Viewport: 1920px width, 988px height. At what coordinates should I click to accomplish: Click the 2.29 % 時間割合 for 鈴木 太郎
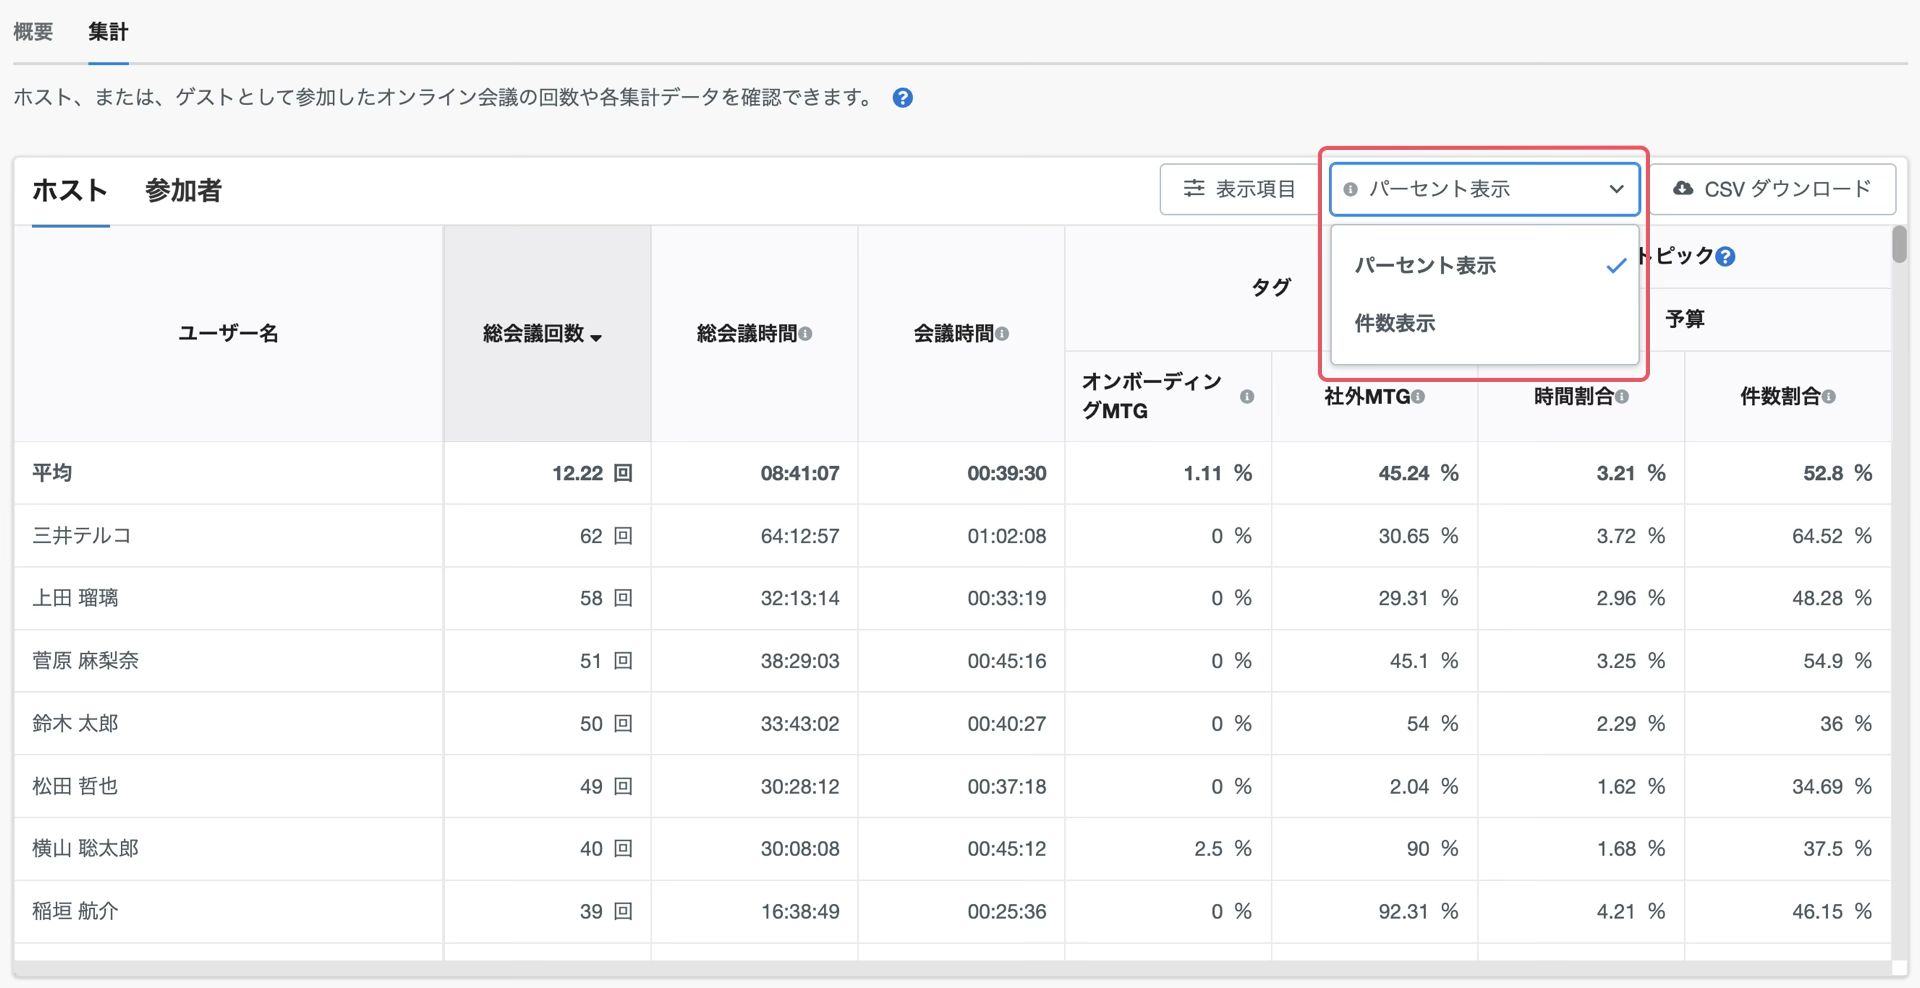(x=1631, y=723)
